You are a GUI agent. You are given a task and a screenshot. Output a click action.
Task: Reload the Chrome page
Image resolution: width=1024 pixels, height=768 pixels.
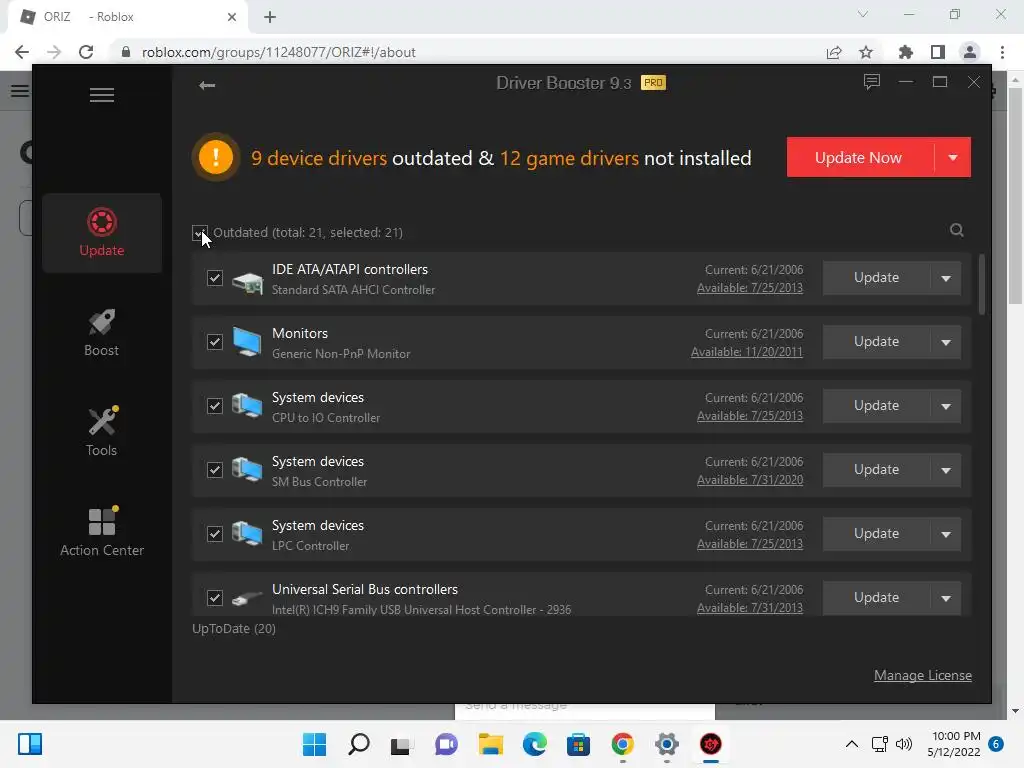86,52
